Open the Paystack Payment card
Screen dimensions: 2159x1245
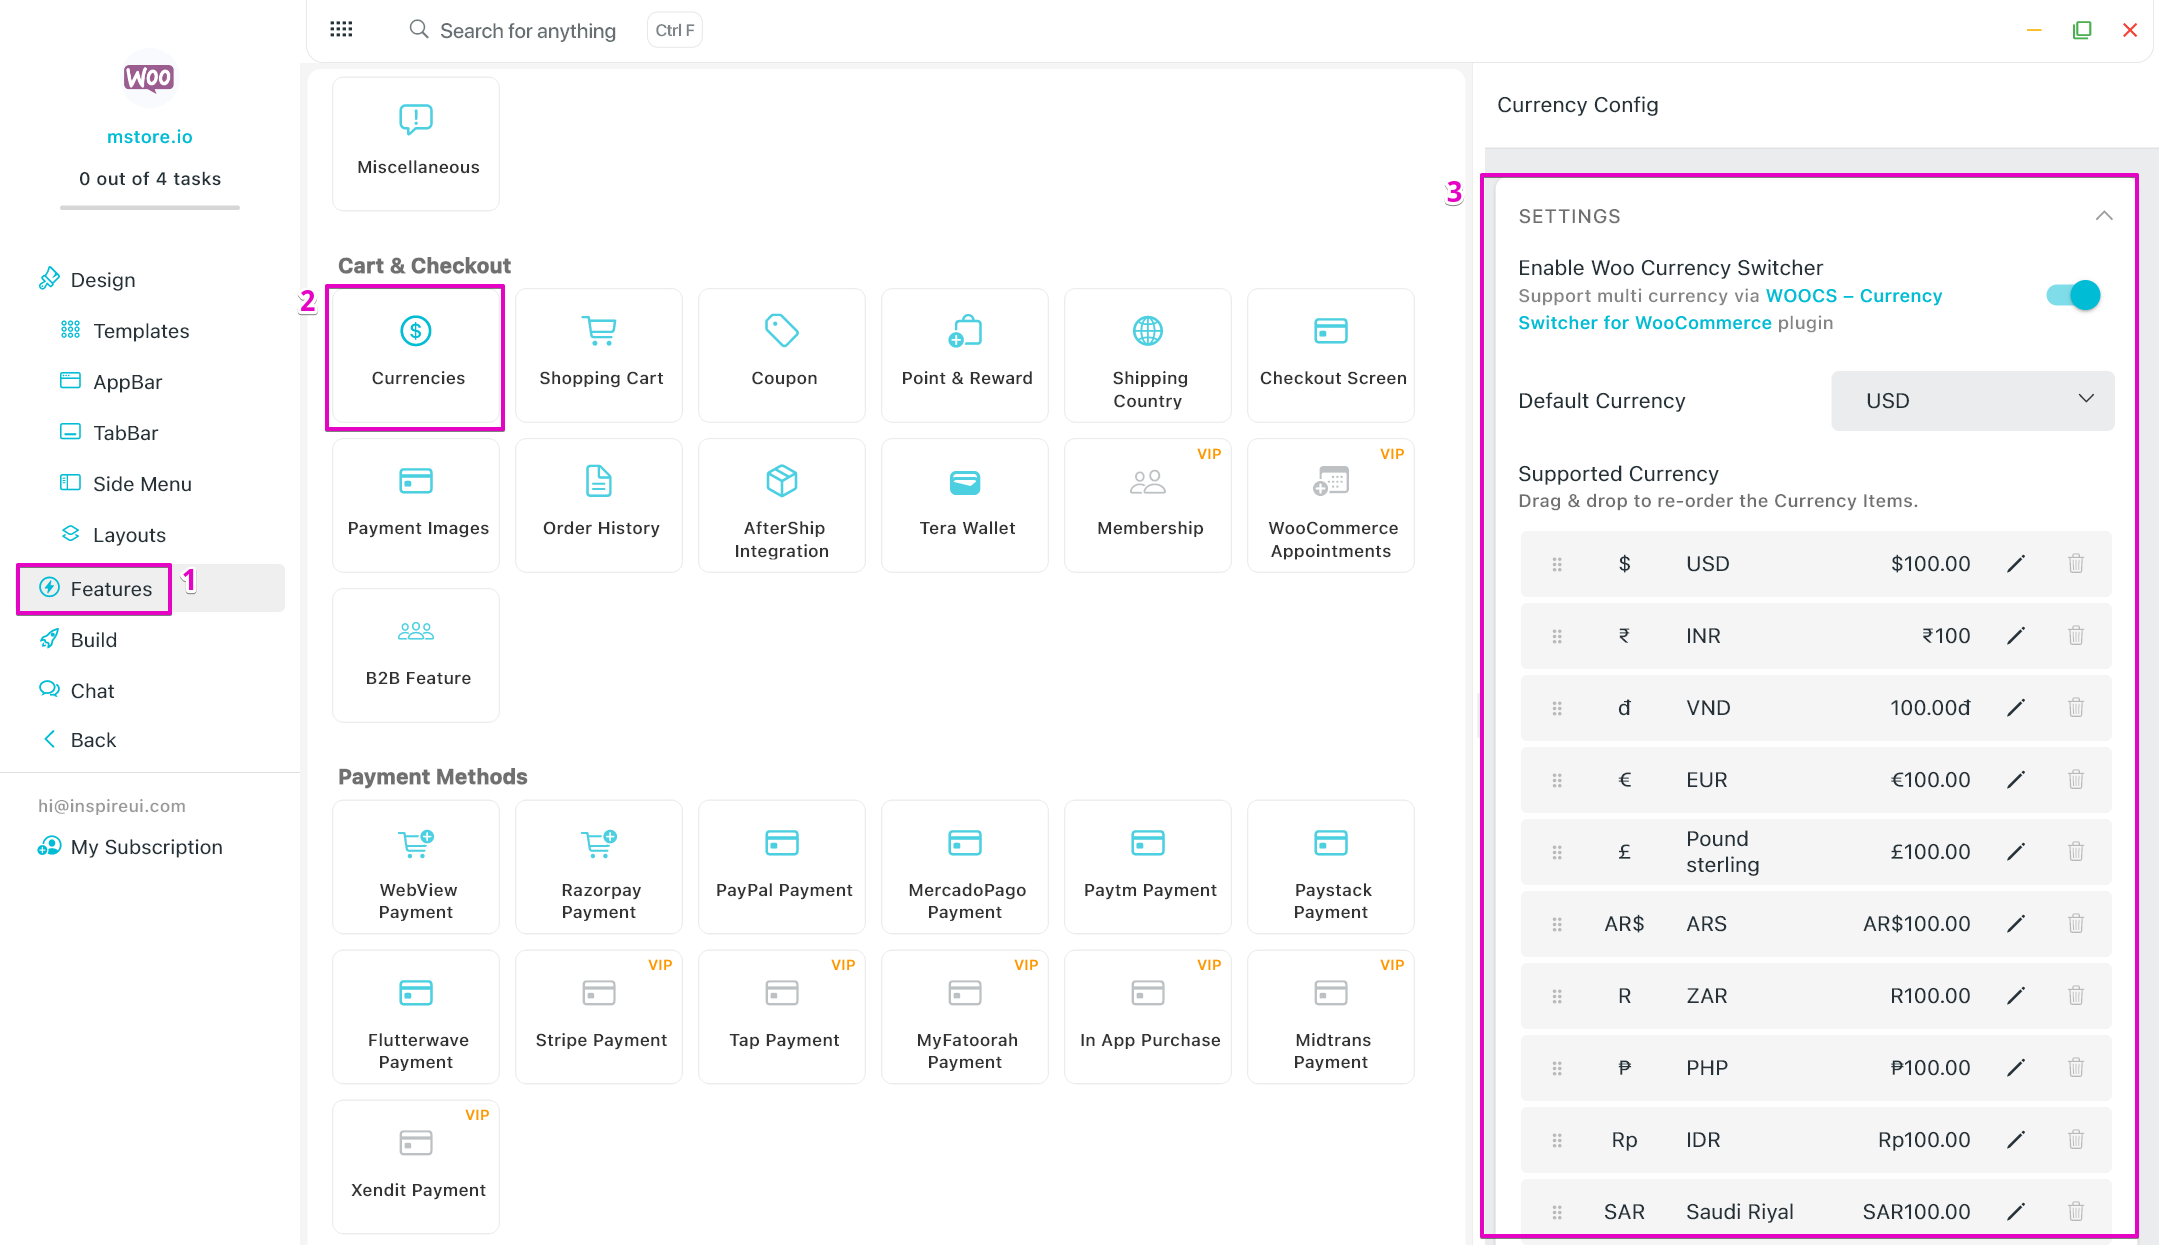click(1331, 867)
